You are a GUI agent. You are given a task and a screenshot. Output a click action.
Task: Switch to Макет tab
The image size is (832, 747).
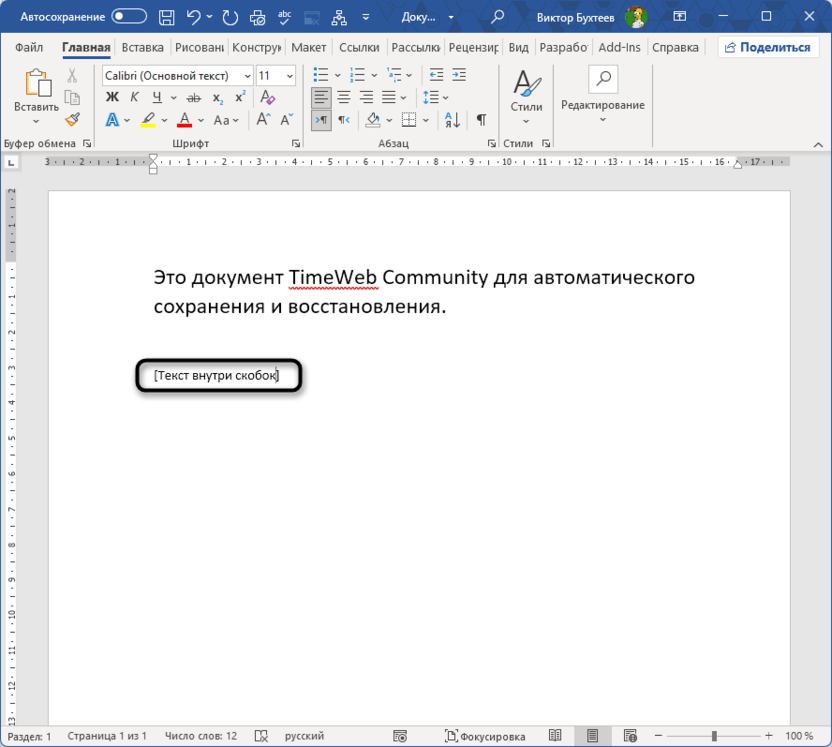308,47
